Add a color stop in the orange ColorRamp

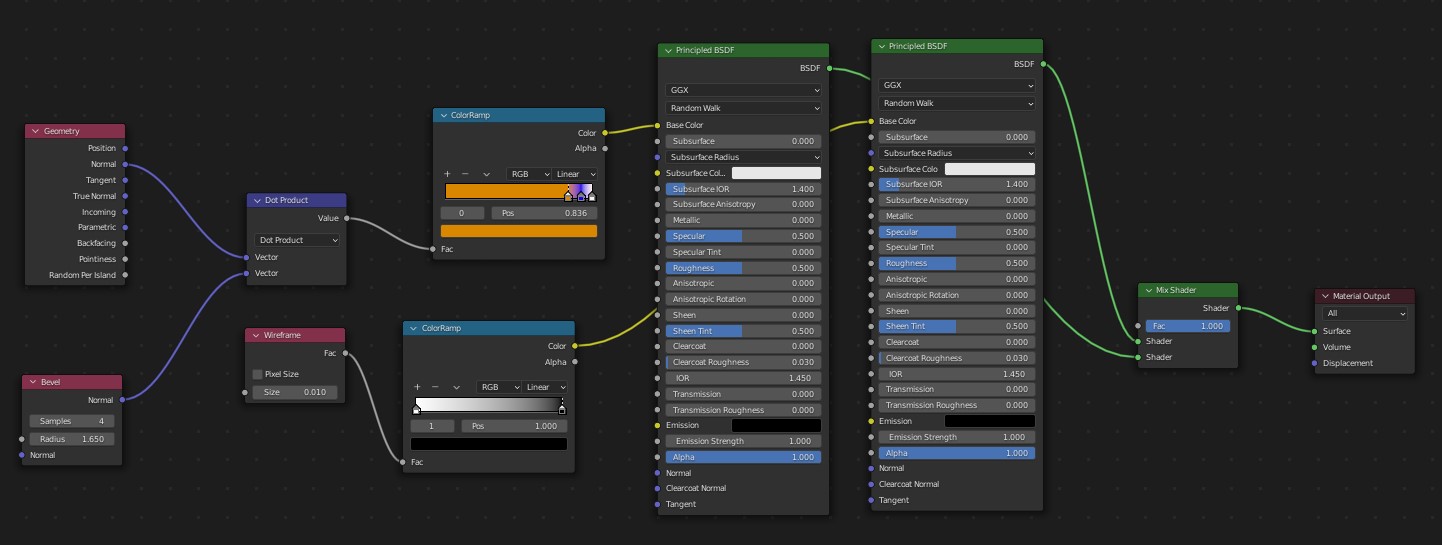[447, 174]
